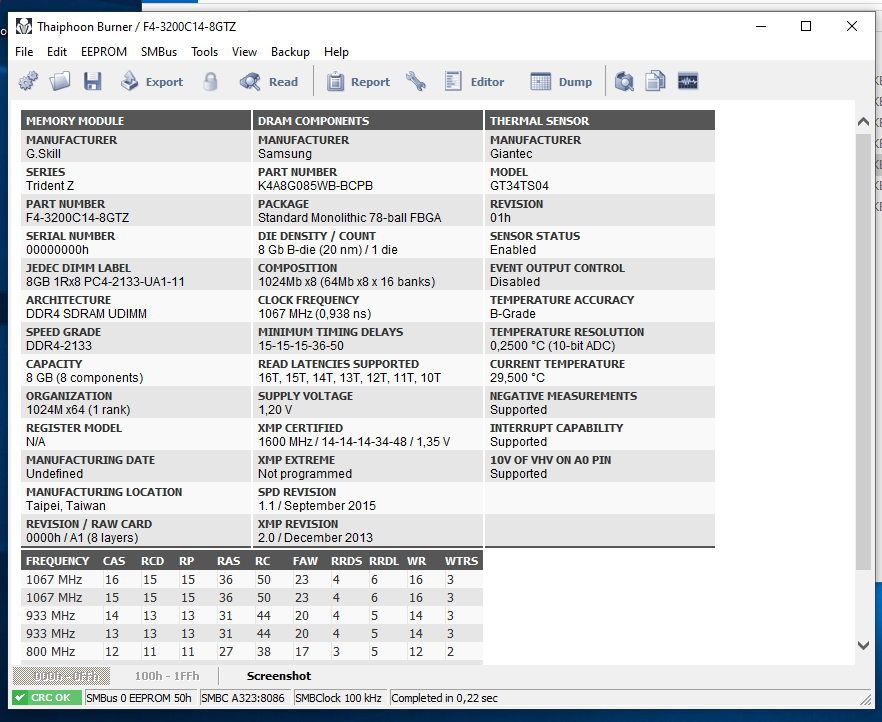Click the DRAM COMPONENTS column header
The width and height of the screenshot is (882, 722).
click(x=368, y=121)
